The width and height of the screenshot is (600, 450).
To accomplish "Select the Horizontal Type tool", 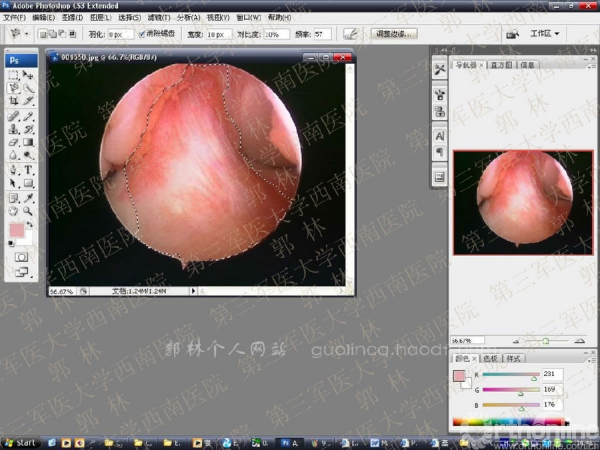I will pos(29,169).
